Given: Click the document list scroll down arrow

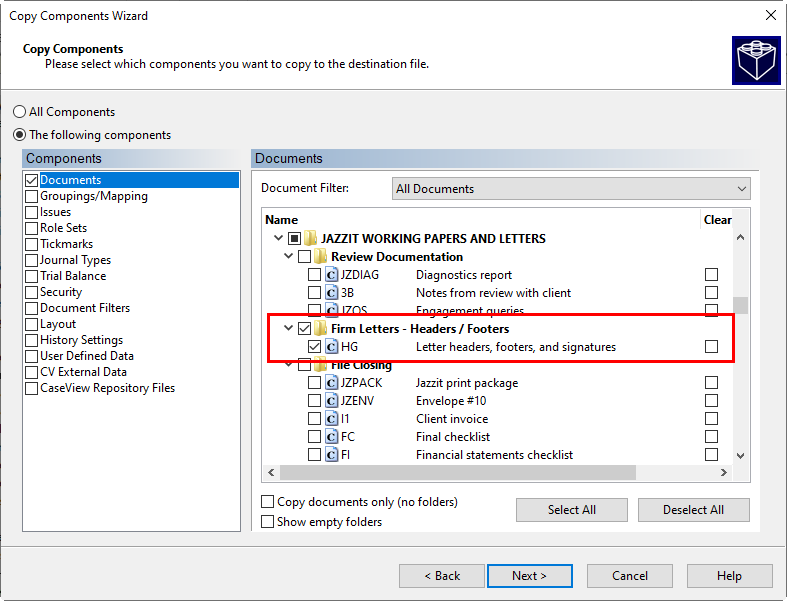Looking at the screenshot, I should (740, 455).
